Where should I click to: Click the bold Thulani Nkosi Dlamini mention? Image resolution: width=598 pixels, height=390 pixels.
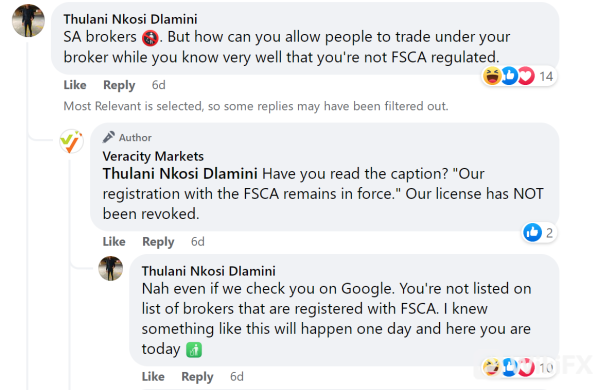[180, 174]
